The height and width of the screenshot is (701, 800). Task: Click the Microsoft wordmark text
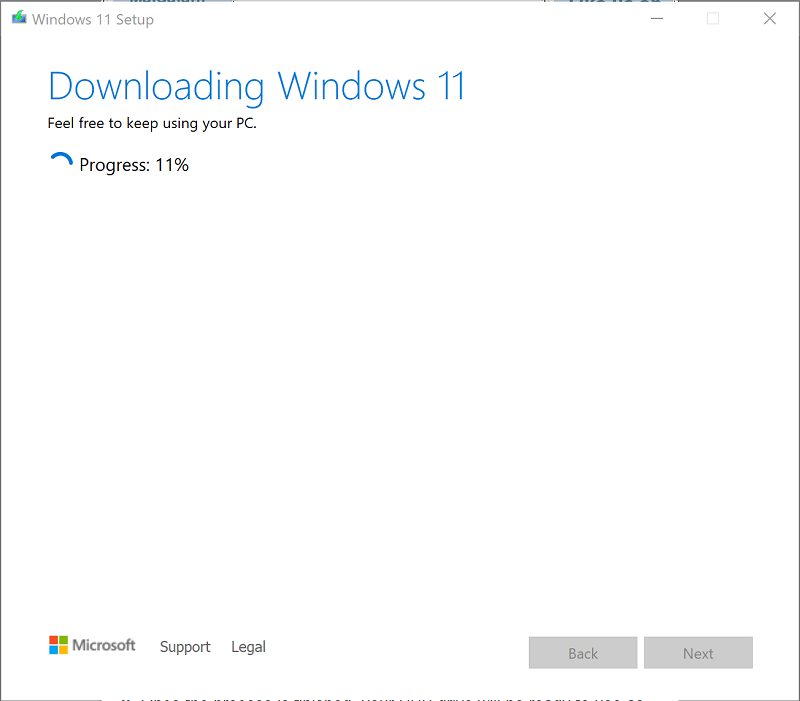point(103,645)
